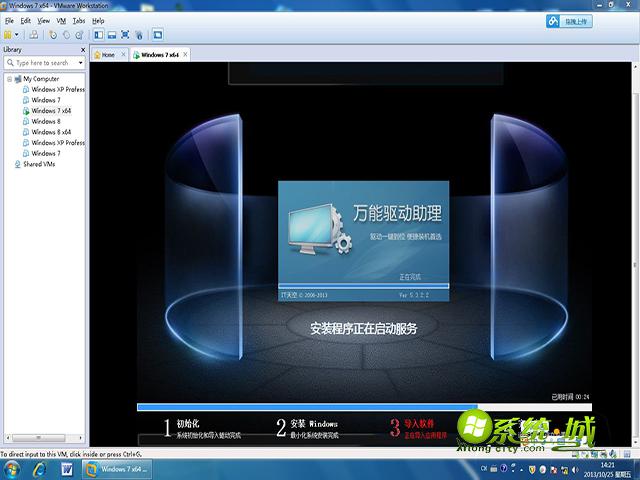Collapse the My Computer tree node
640x480 pixels.
[x=9, y=79]
